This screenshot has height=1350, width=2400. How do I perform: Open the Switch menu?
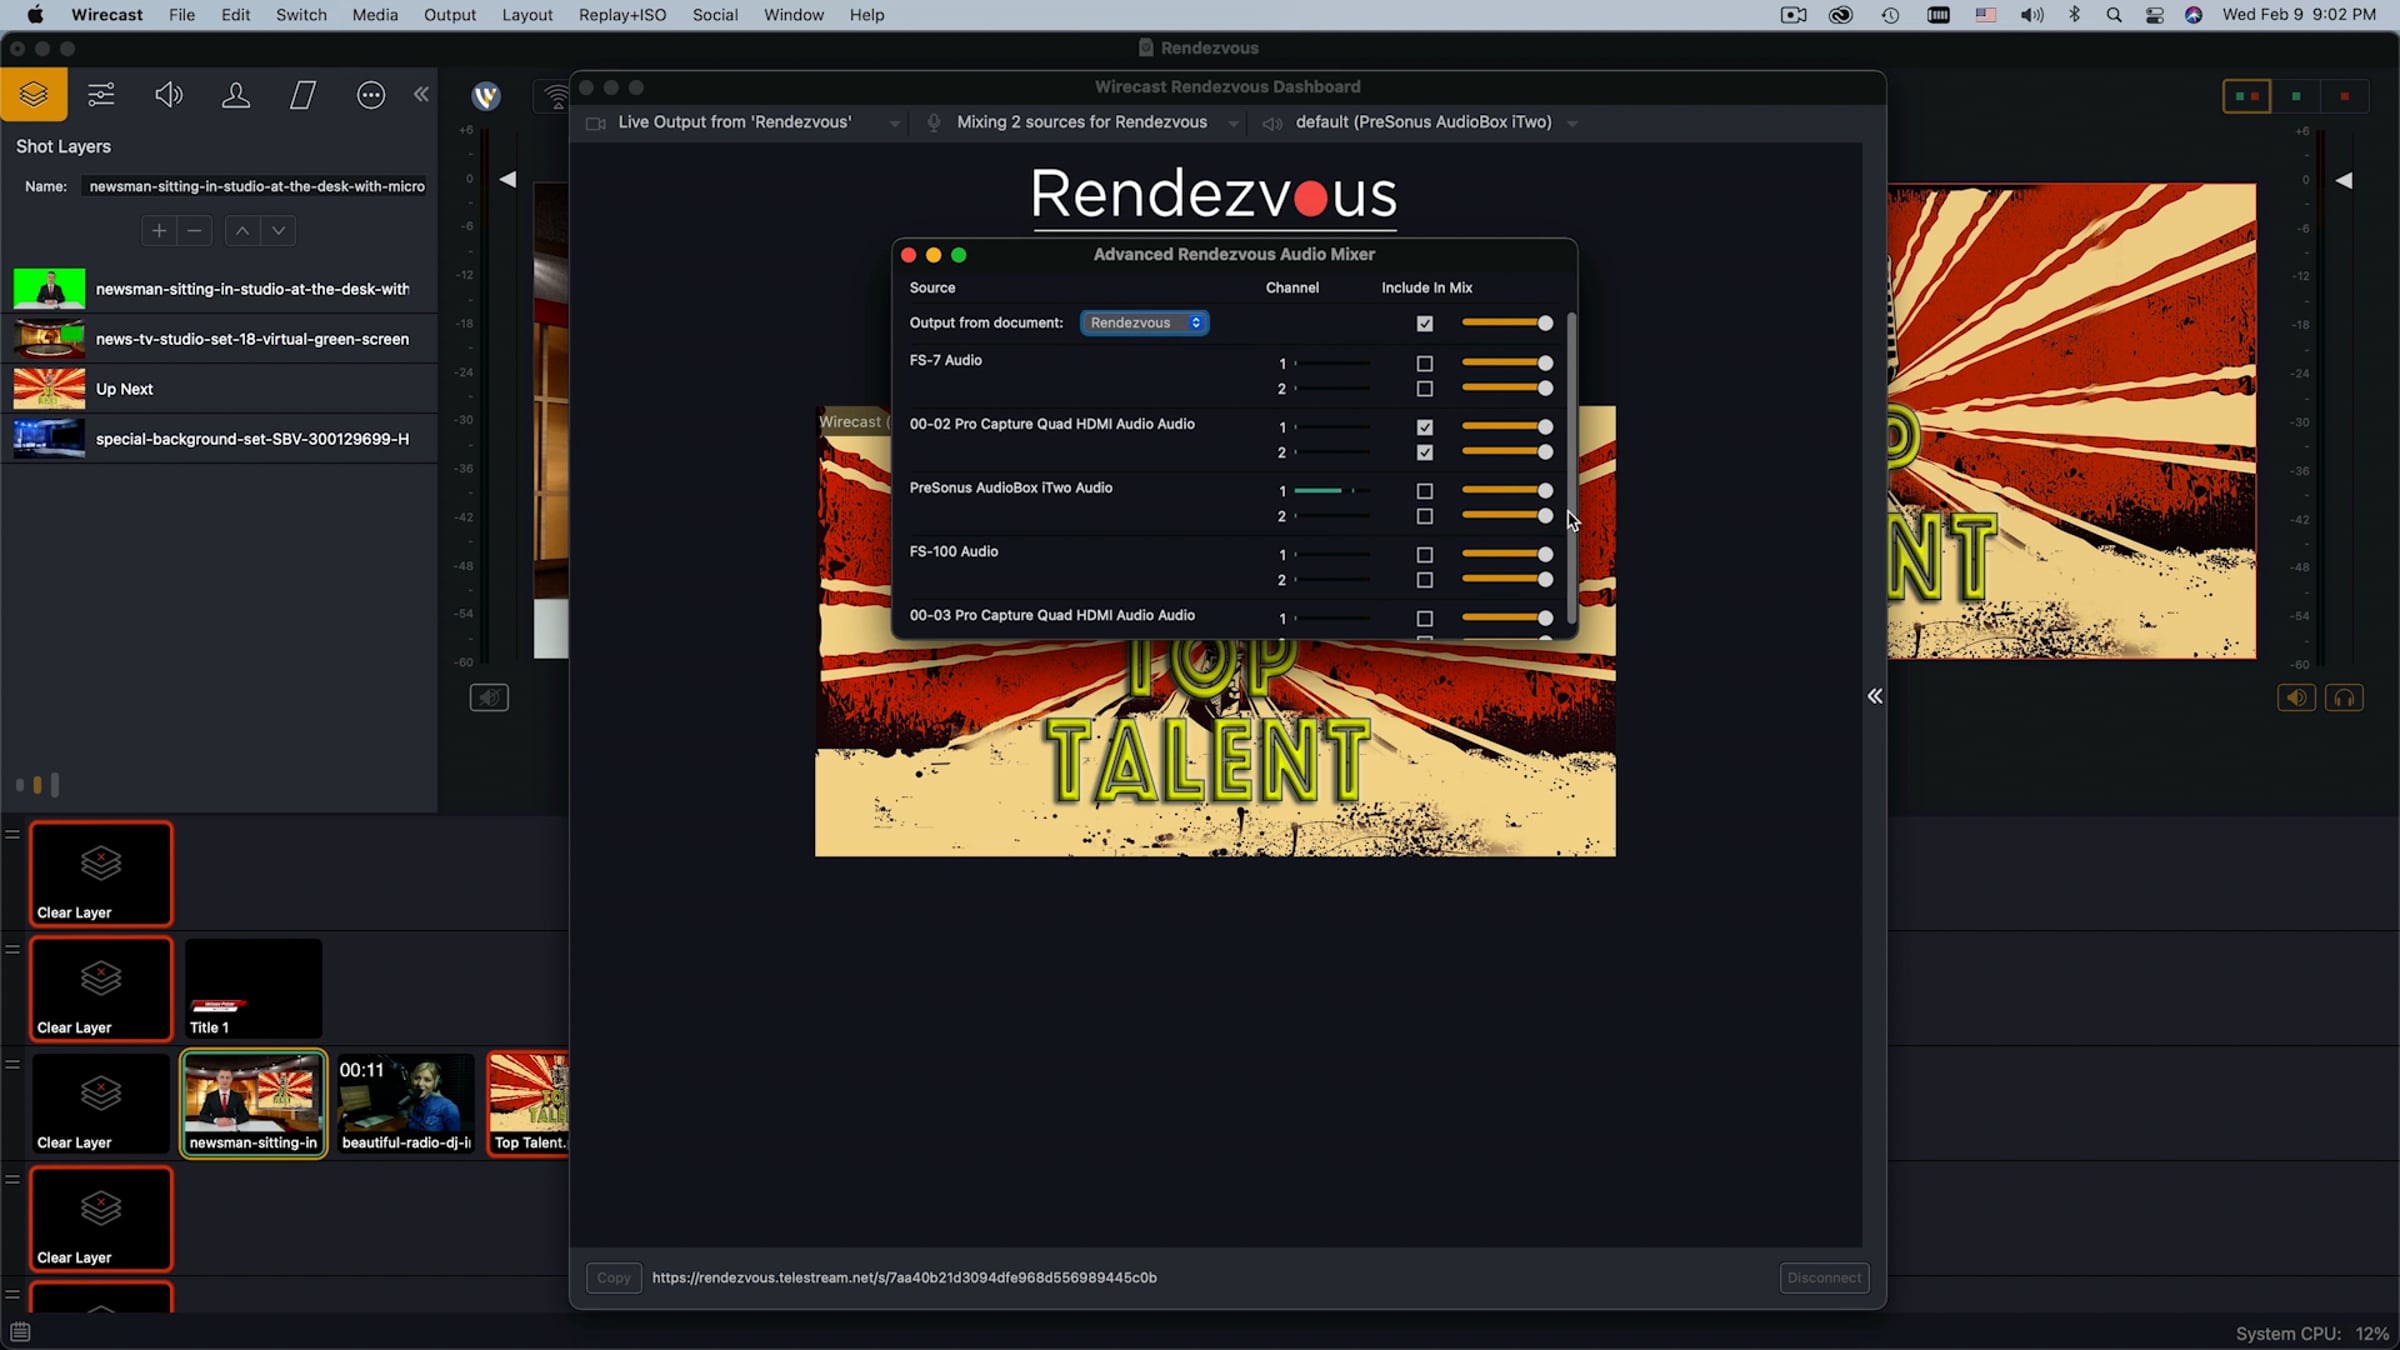click(x=301, y=15)
